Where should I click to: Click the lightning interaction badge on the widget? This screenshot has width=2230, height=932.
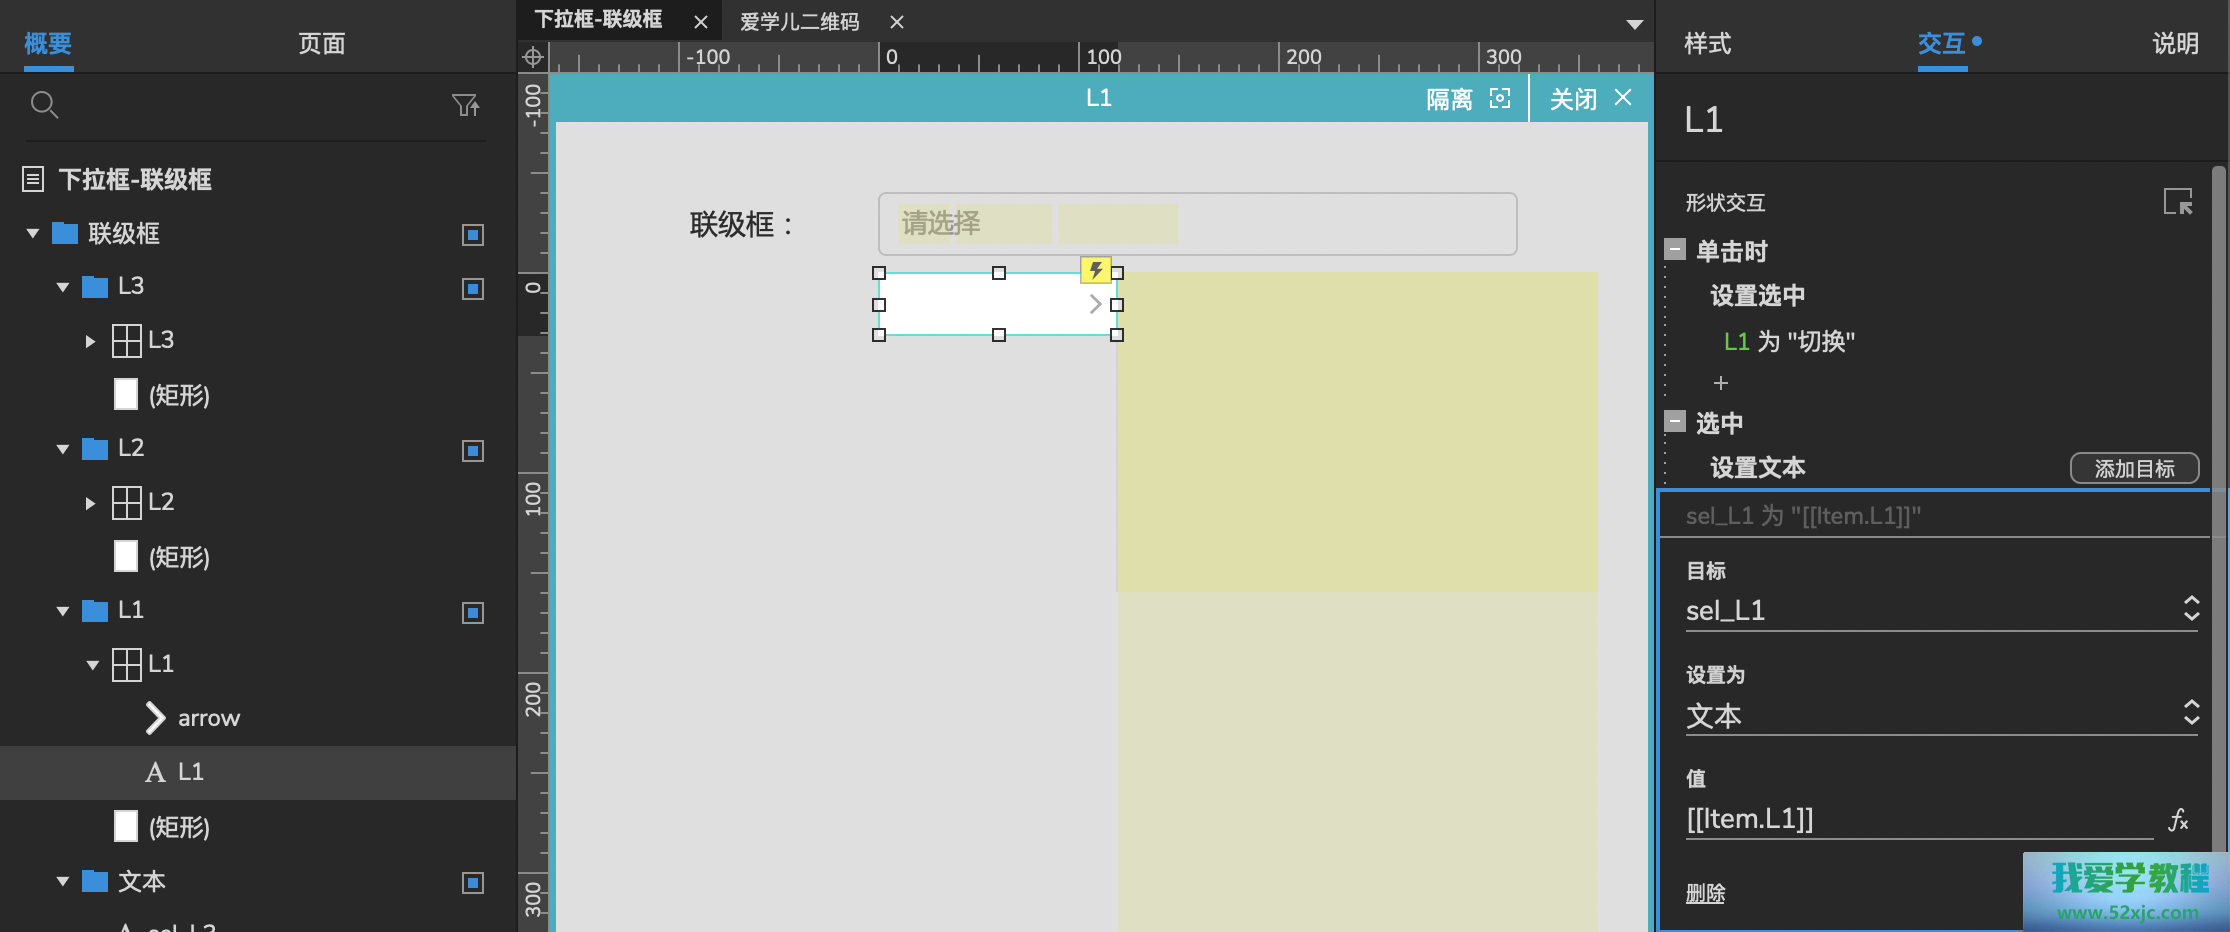click(1096, 270)
